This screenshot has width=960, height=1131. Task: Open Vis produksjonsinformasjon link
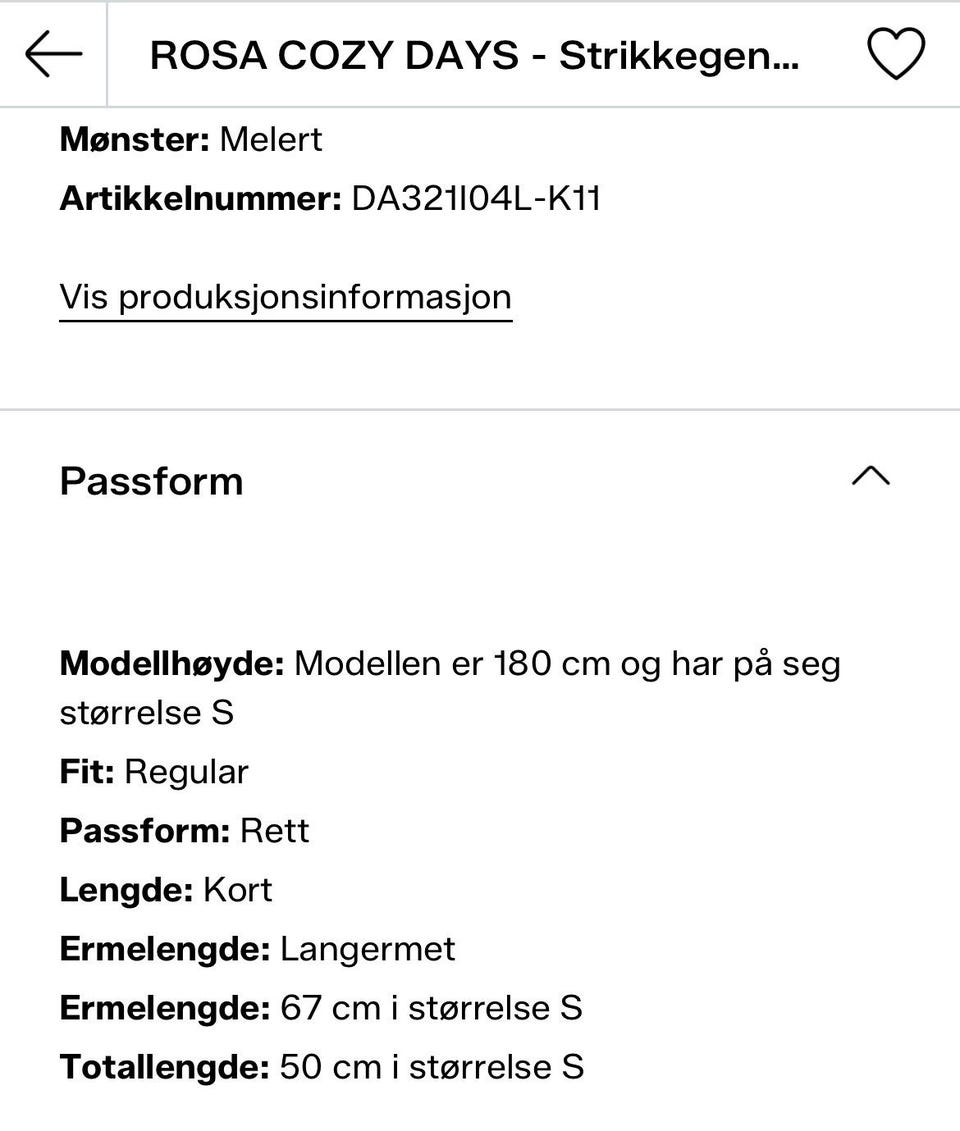(x=285, y=298)
